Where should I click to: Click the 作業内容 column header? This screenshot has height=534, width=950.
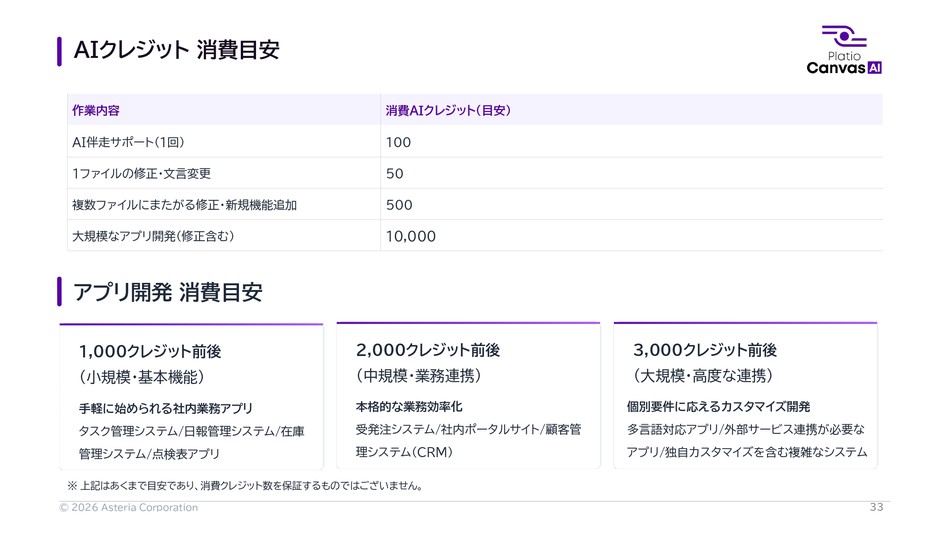[96, 110]
